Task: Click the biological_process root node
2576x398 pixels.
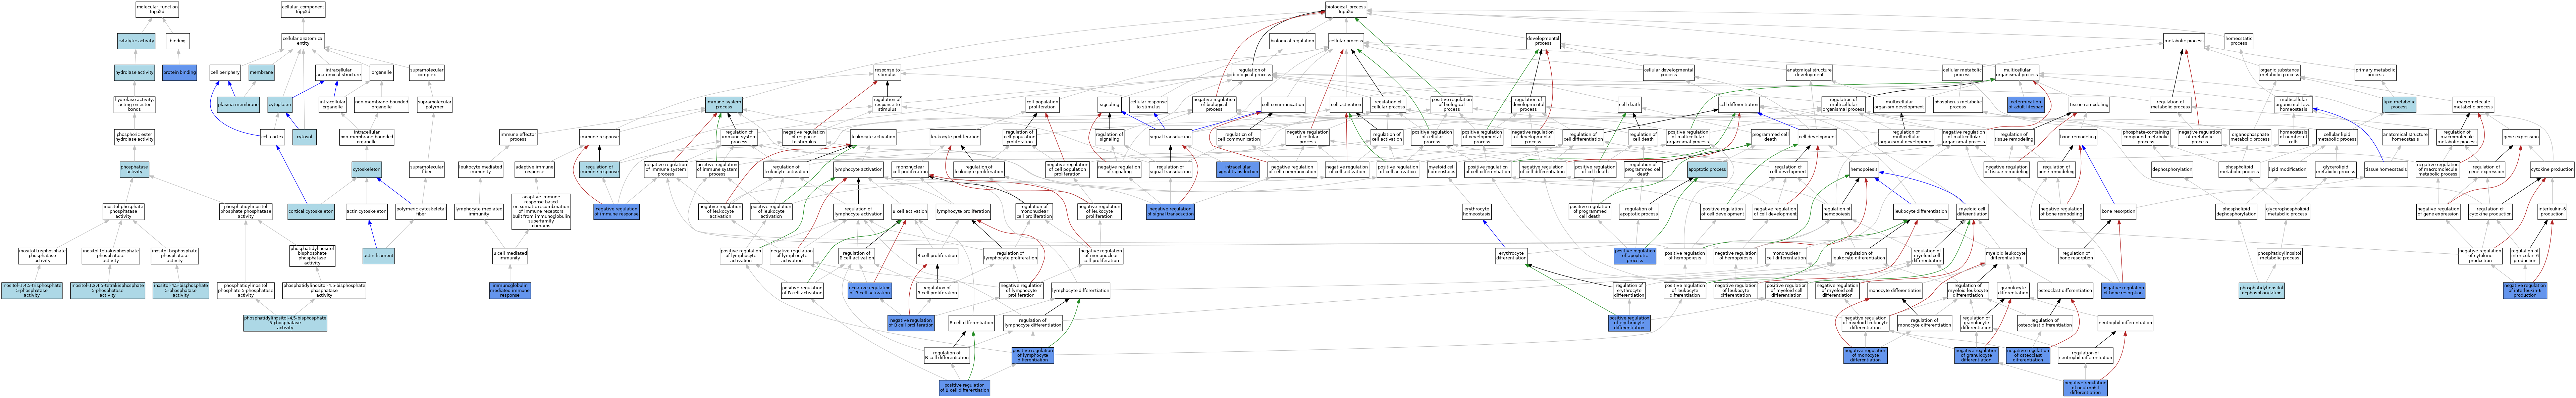Action: click(1346, 10)
